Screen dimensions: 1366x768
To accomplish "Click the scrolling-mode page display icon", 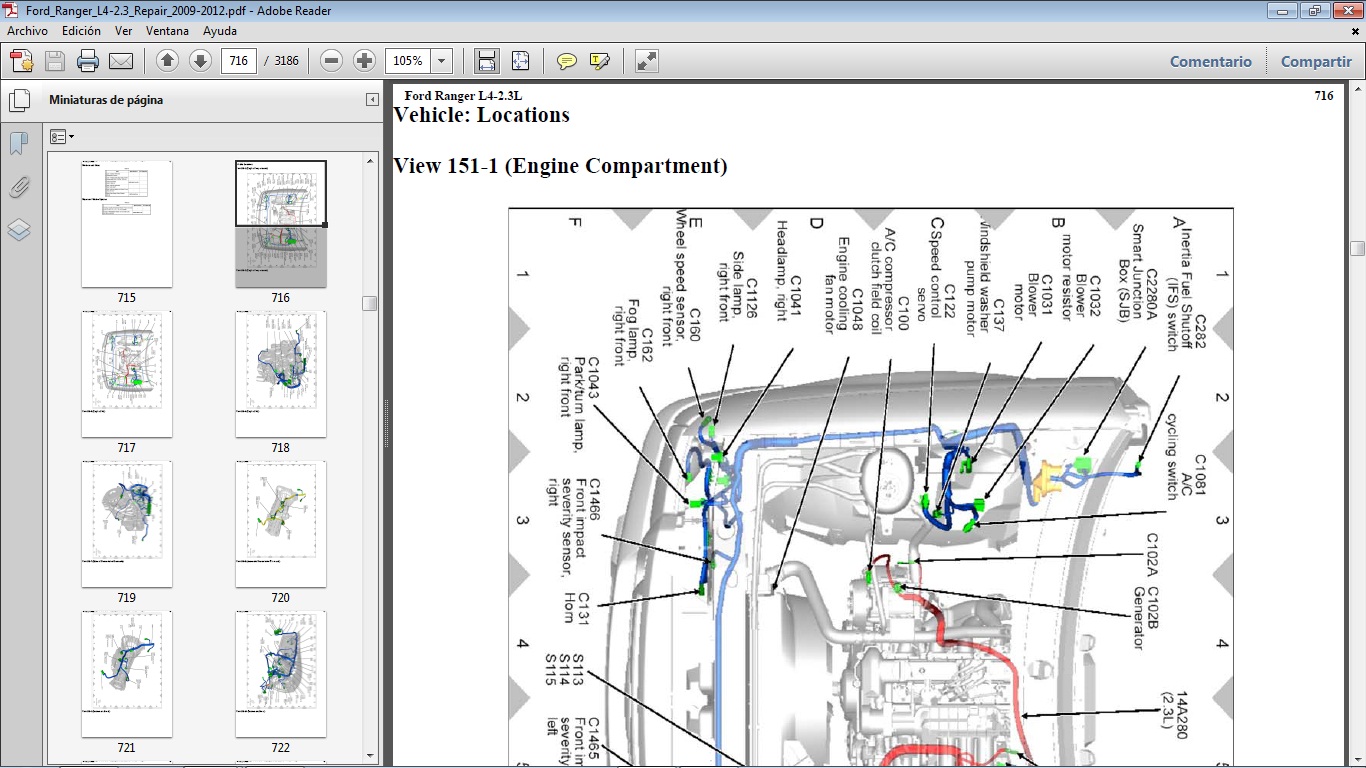I will 487,61.
